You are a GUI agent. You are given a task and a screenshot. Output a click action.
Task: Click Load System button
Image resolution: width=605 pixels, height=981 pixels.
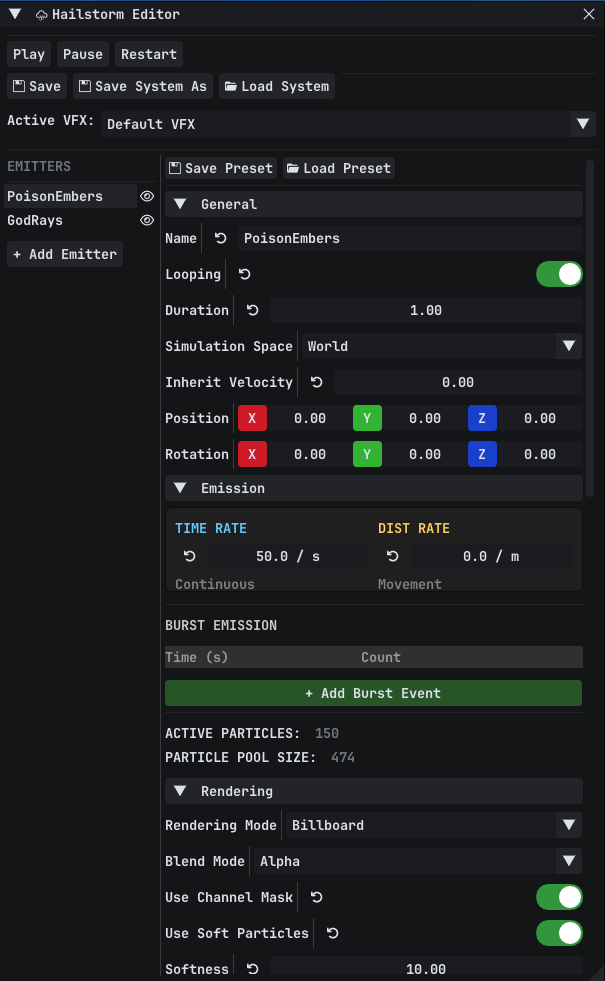pyautogui.click(x=277, y=86)
